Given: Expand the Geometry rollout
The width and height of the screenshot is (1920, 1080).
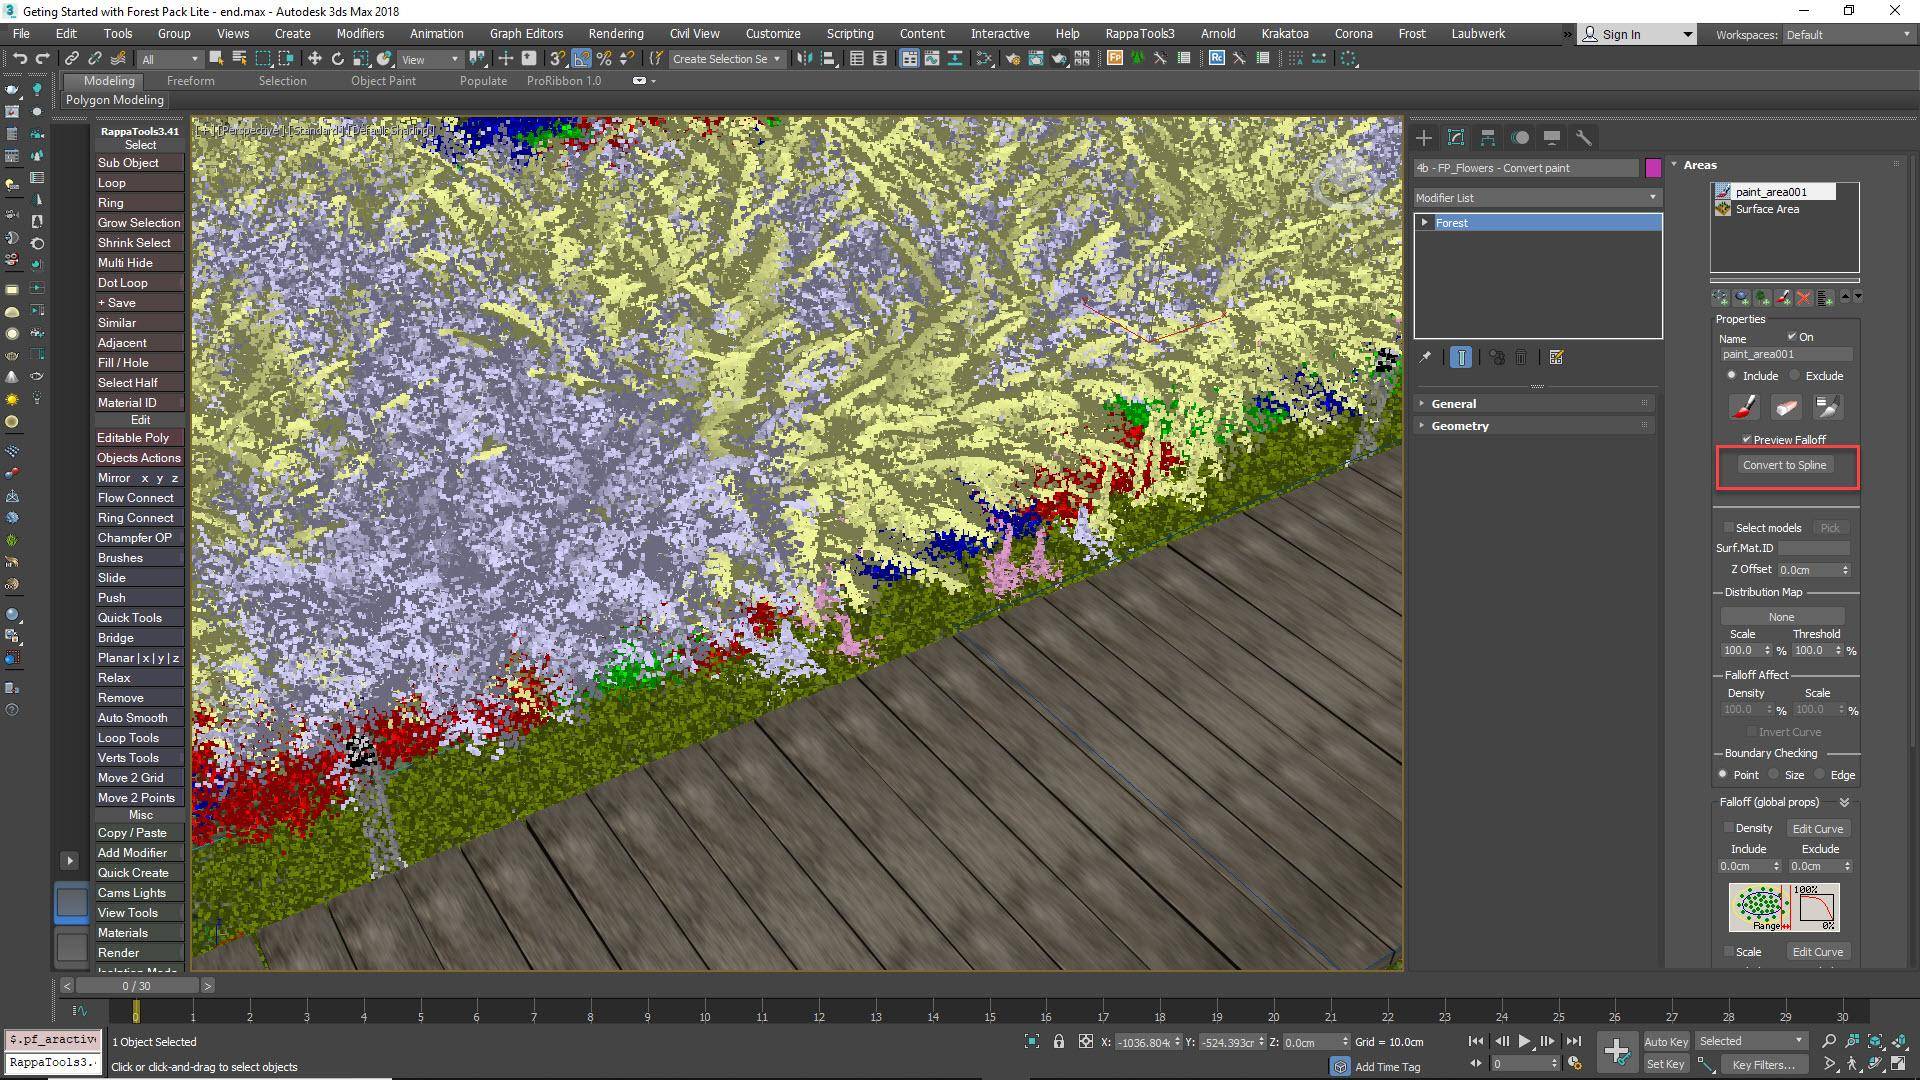Looking at the screenshot, I should pos(1460,426).
